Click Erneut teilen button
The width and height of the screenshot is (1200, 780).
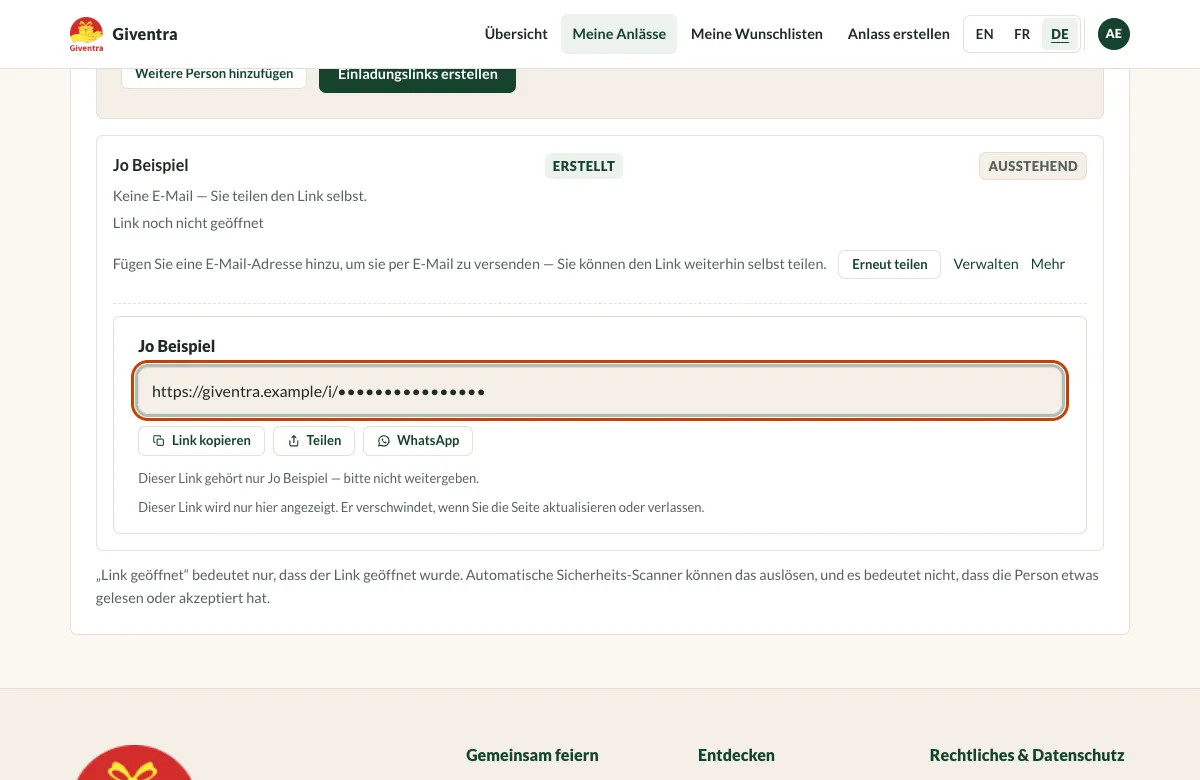889,264
